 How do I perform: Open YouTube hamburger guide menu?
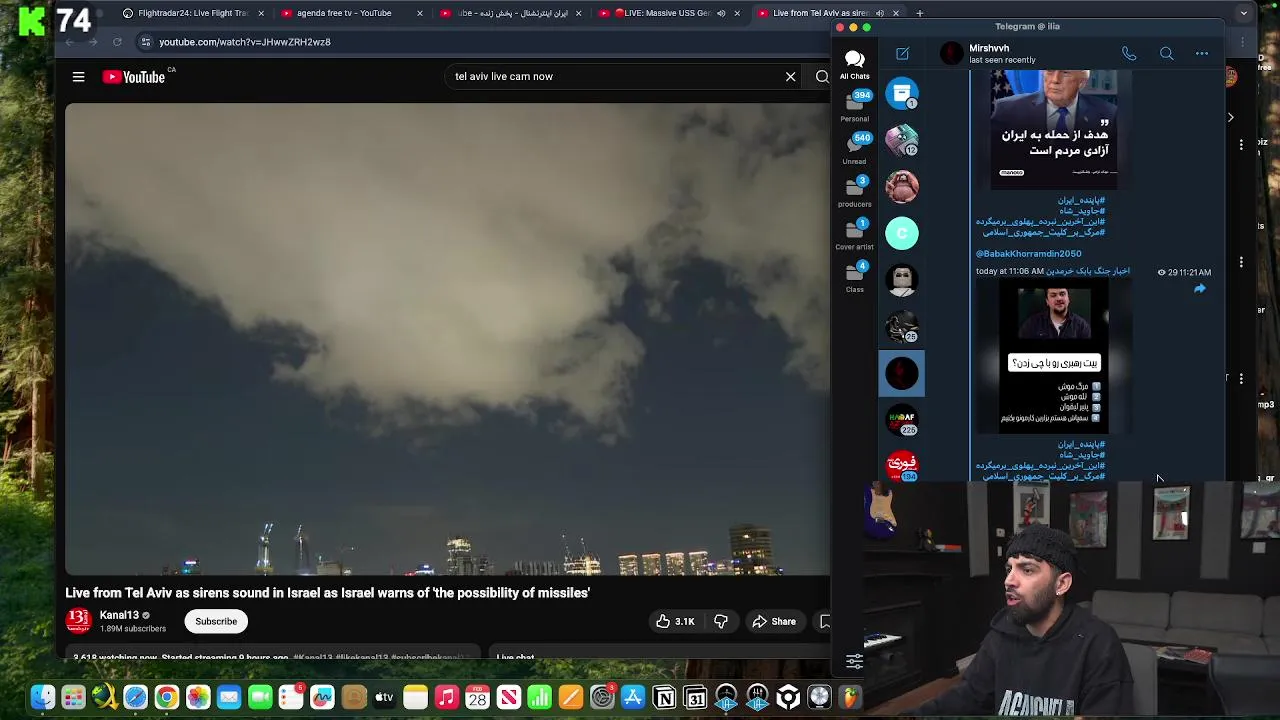pyautogui.click(x=78, y=77)
